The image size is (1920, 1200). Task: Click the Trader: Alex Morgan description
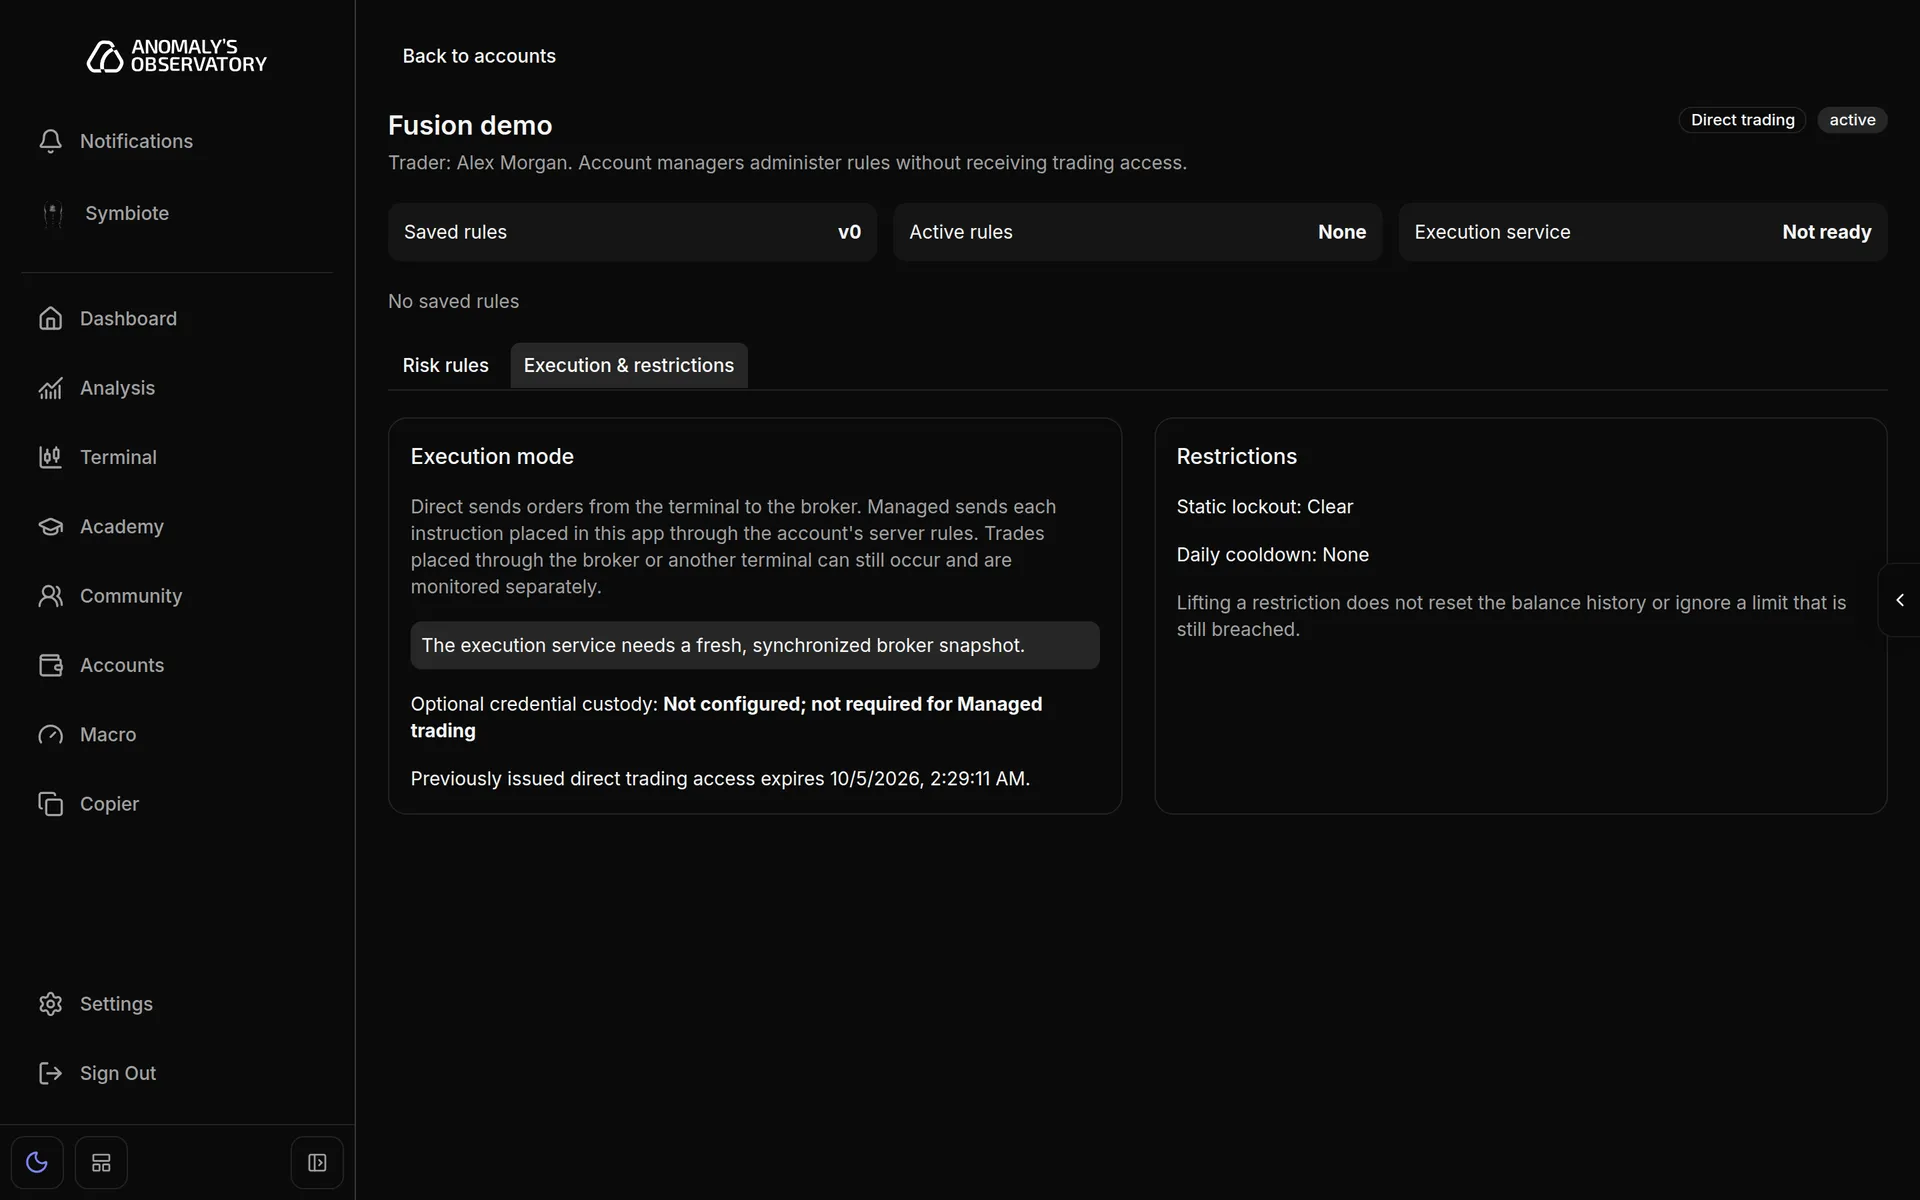[787, 163]
